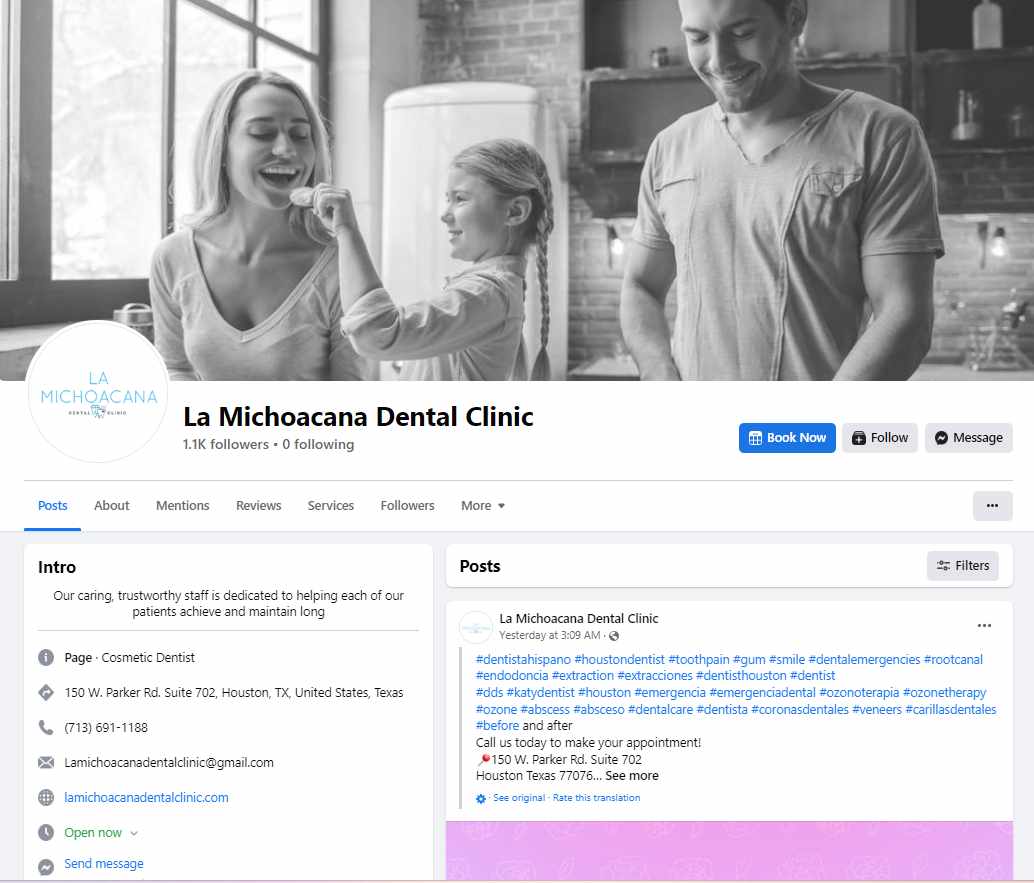Click the post author avatar thumbnail

[475, 627]
